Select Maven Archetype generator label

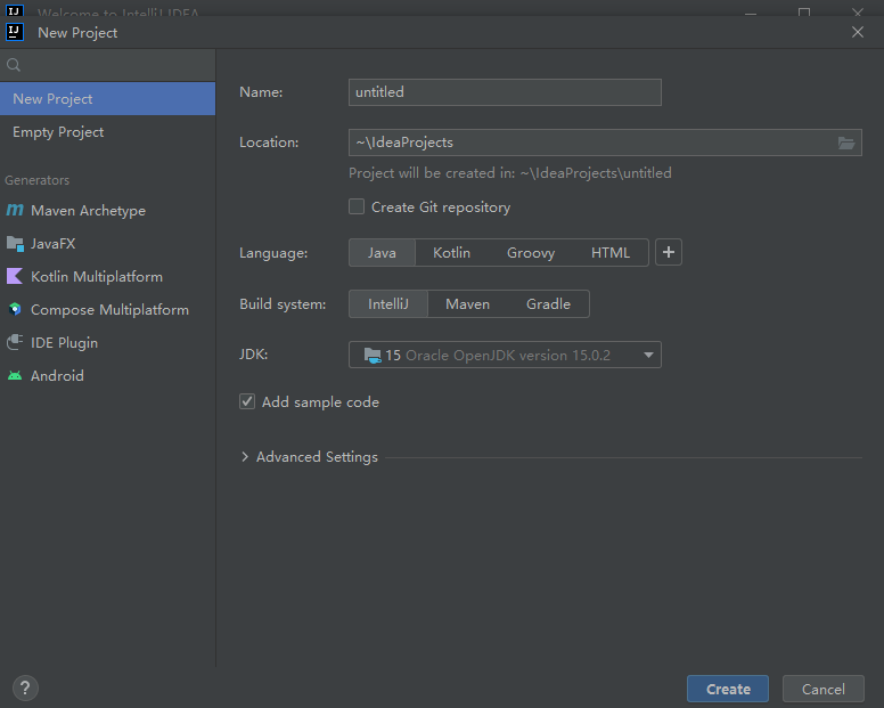coord(88,211)
